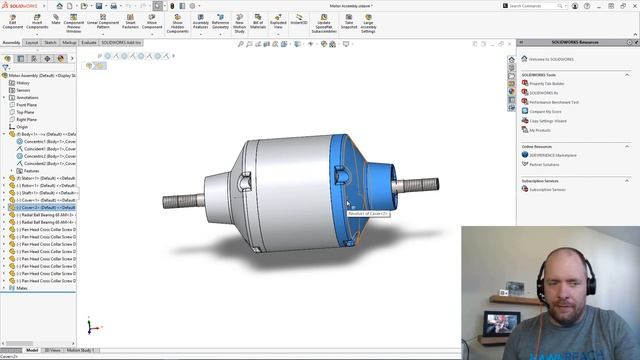The height and width of the screenshot is (360, 640).
Task: Click the Zoom to Fit magnifier icon
Action: coord(241,44)
